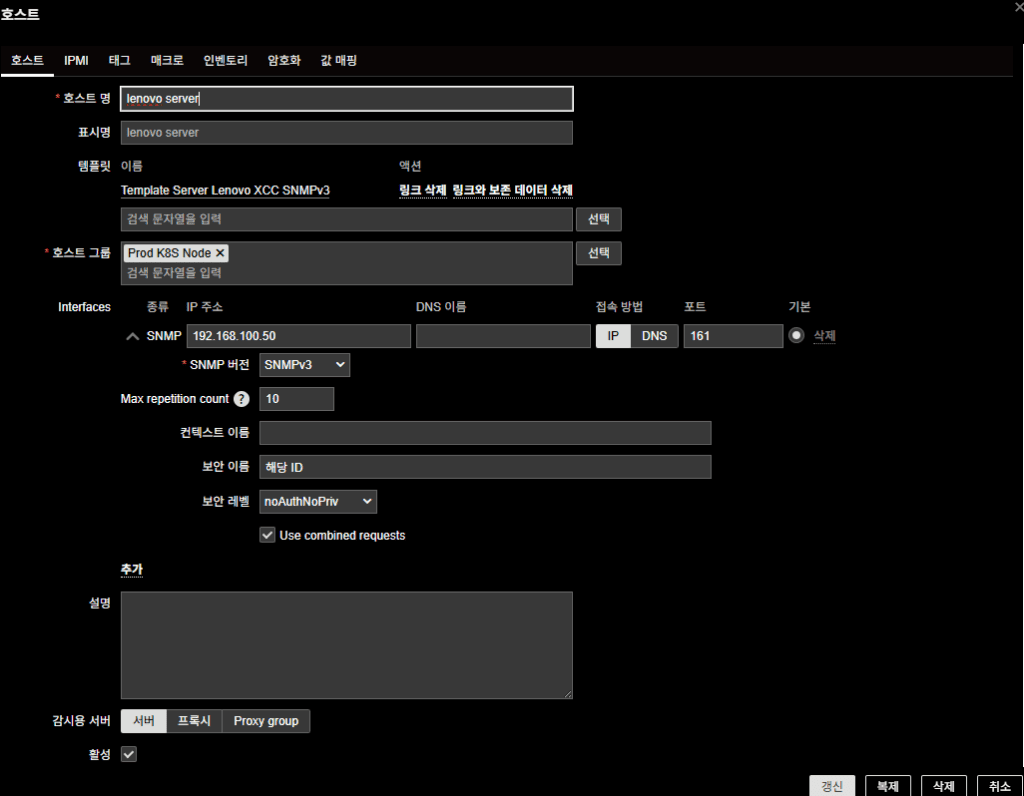This screenshot has width=1024, height=796.
Task: Focus the 보안 이름 input field
Action: point(484,467)
